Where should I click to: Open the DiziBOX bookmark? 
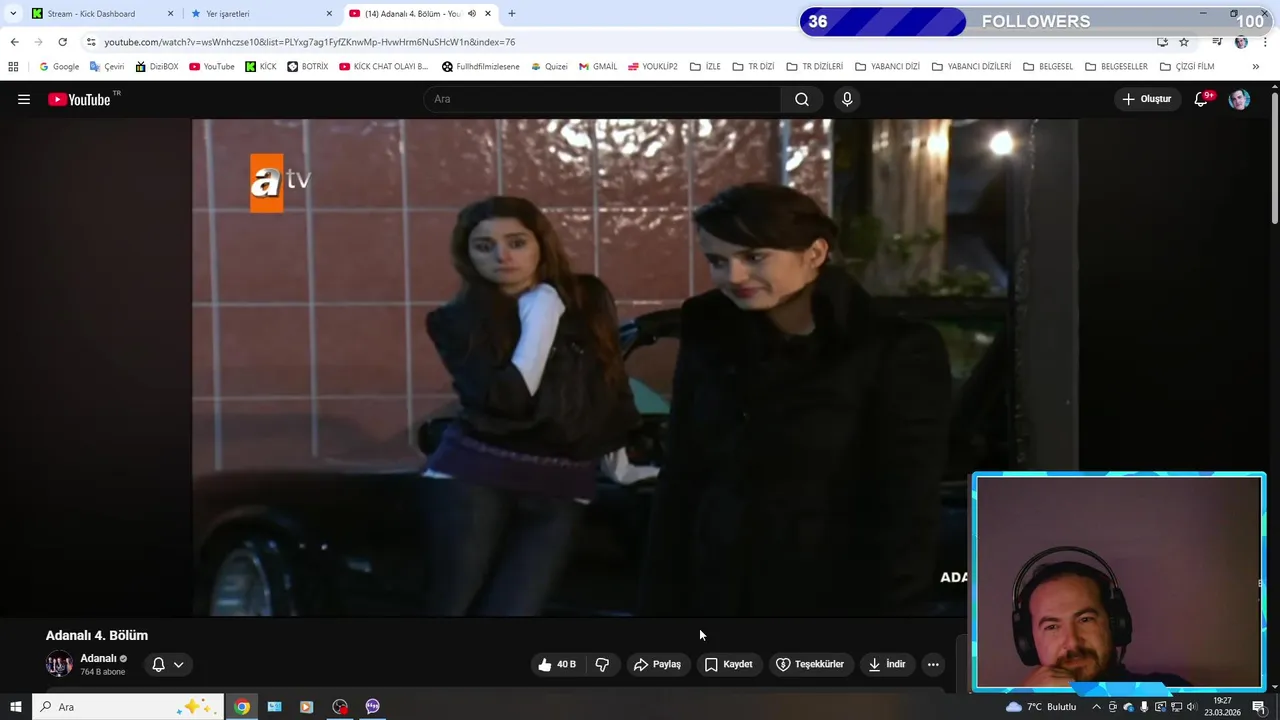(x=156, y=67)
